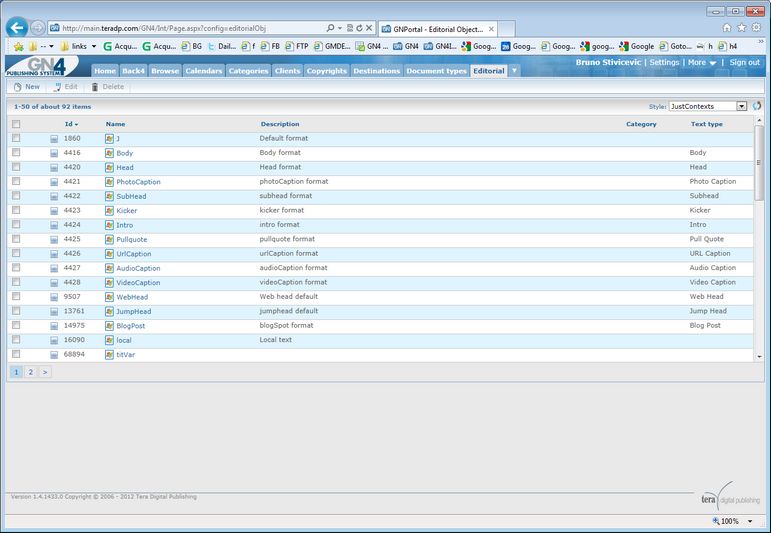Sort by the Description column header
Viewport: 771px width, 533px height.
(280, 124)
